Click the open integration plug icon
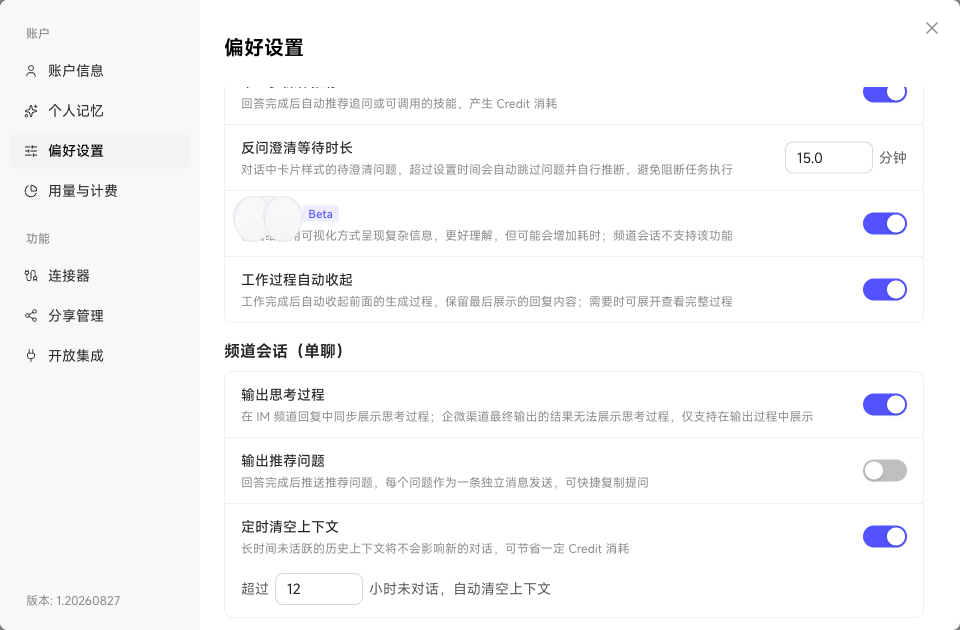 [x=31, y=356]
